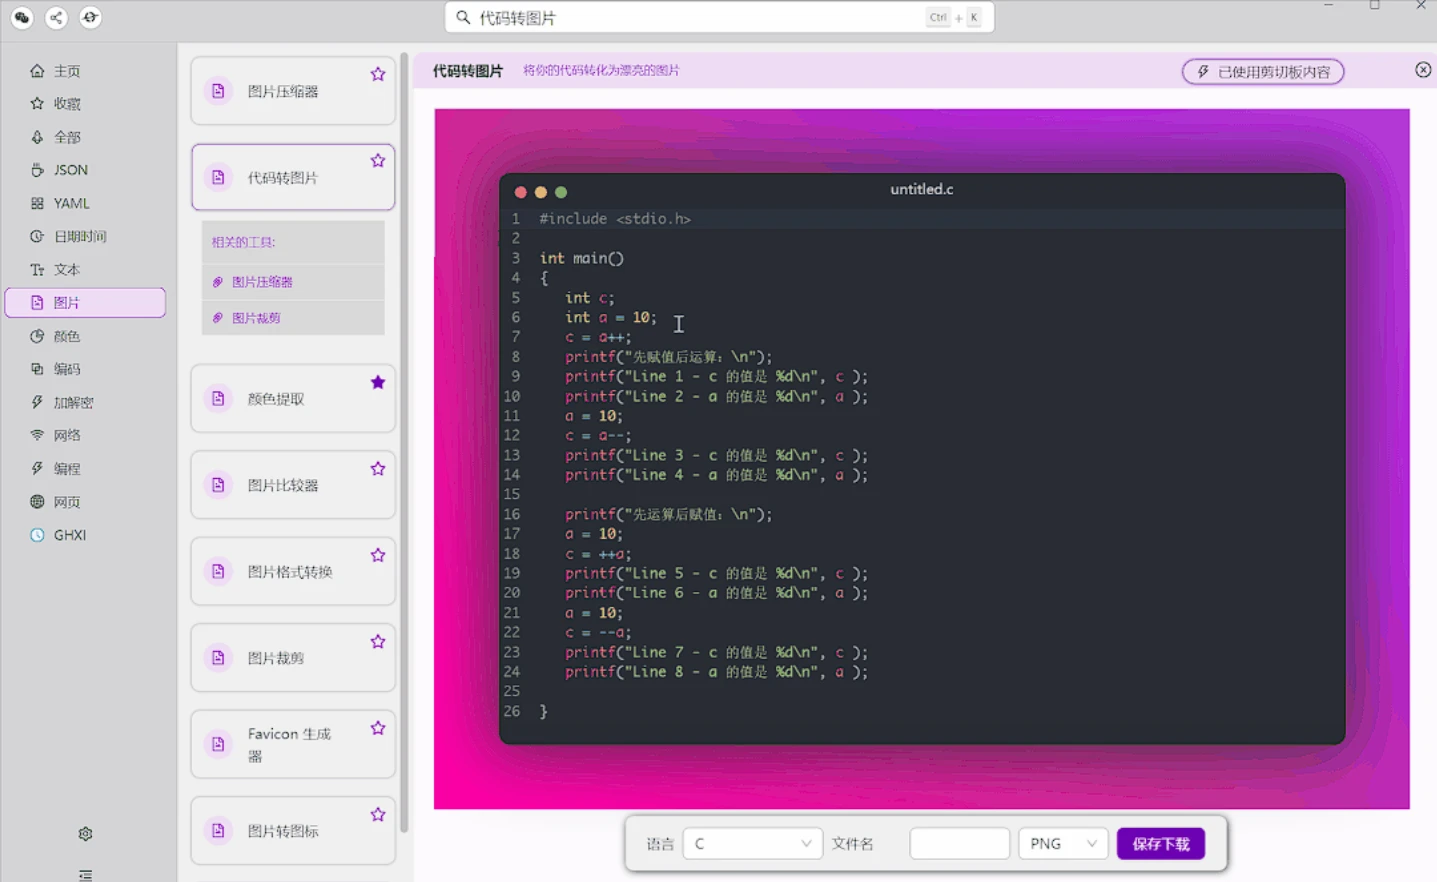The height and width of the screenshot is (882, 1437).
Task: Click the tool list scrollbar
Action: (x=404, y=440)
